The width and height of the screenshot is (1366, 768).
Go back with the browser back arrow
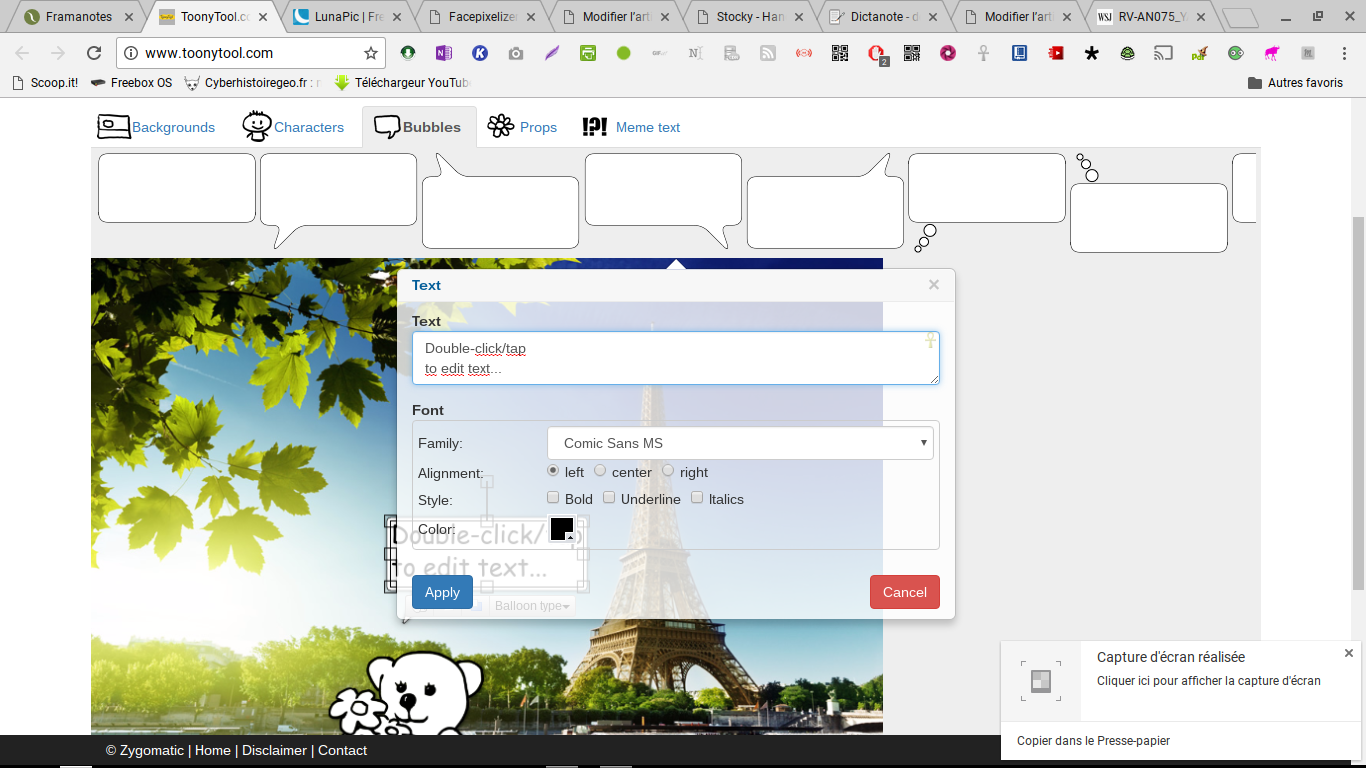pos(22,53)
